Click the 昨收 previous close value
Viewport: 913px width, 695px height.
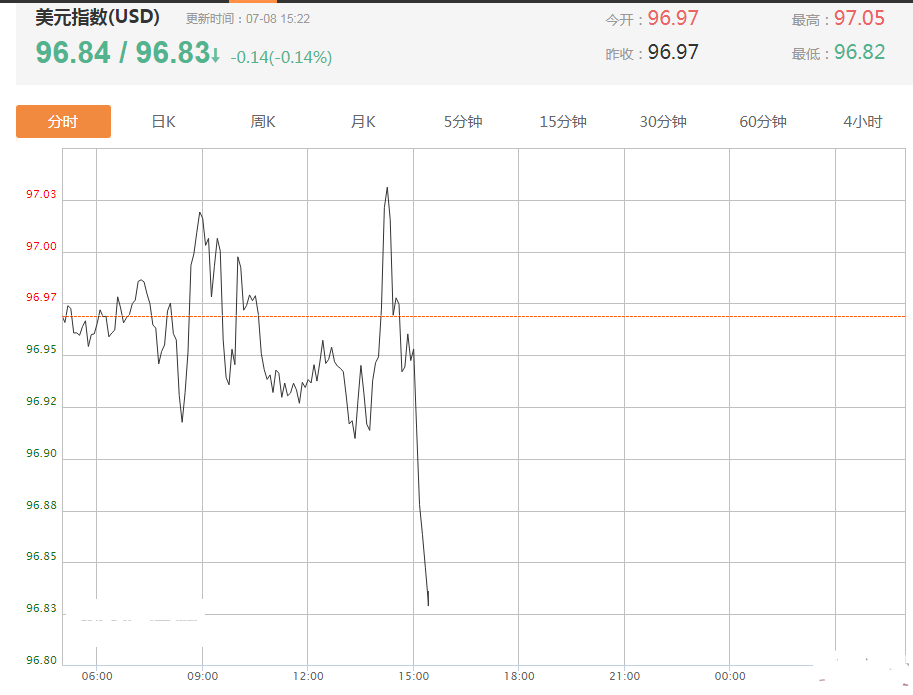click(673, 52)
